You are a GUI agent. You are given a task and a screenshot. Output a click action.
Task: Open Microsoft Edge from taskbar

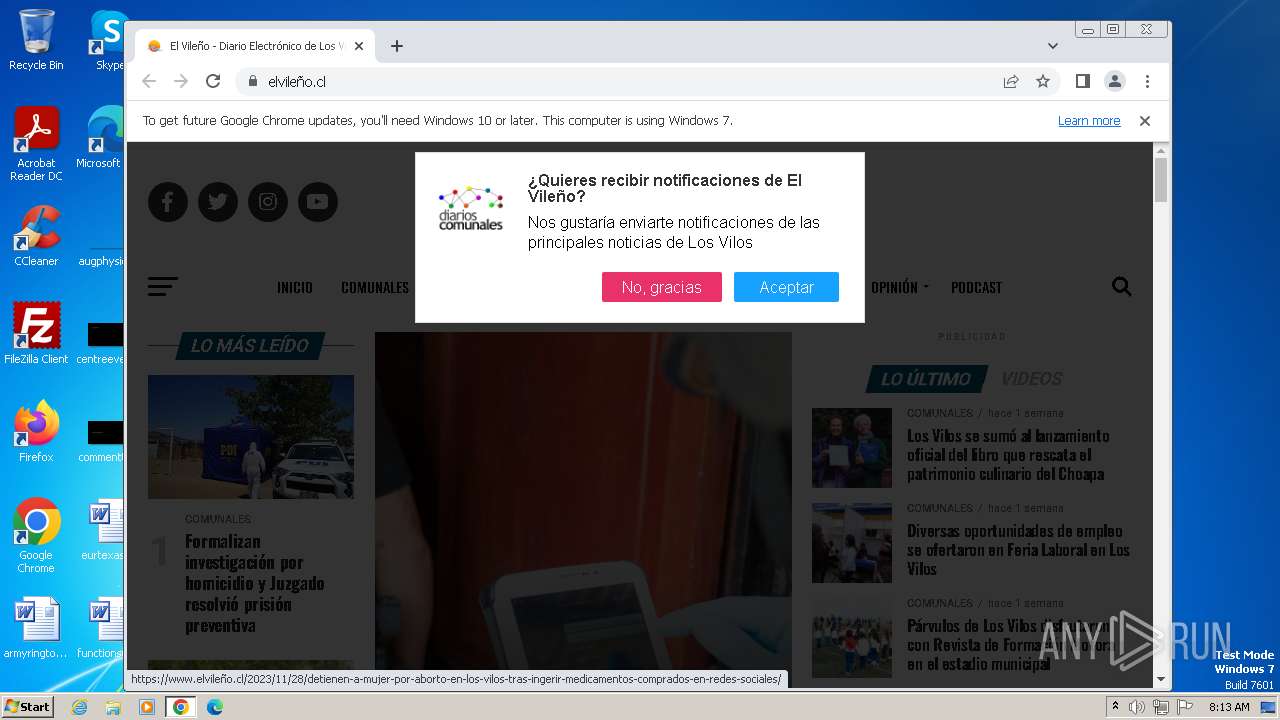click(x=214, y=707)
